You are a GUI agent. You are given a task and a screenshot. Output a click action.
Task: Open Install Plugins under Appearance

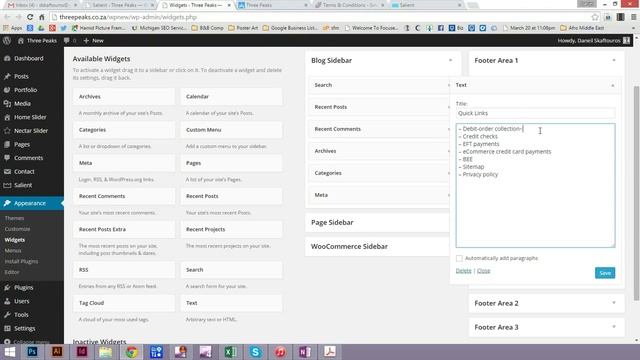(21, 261)
